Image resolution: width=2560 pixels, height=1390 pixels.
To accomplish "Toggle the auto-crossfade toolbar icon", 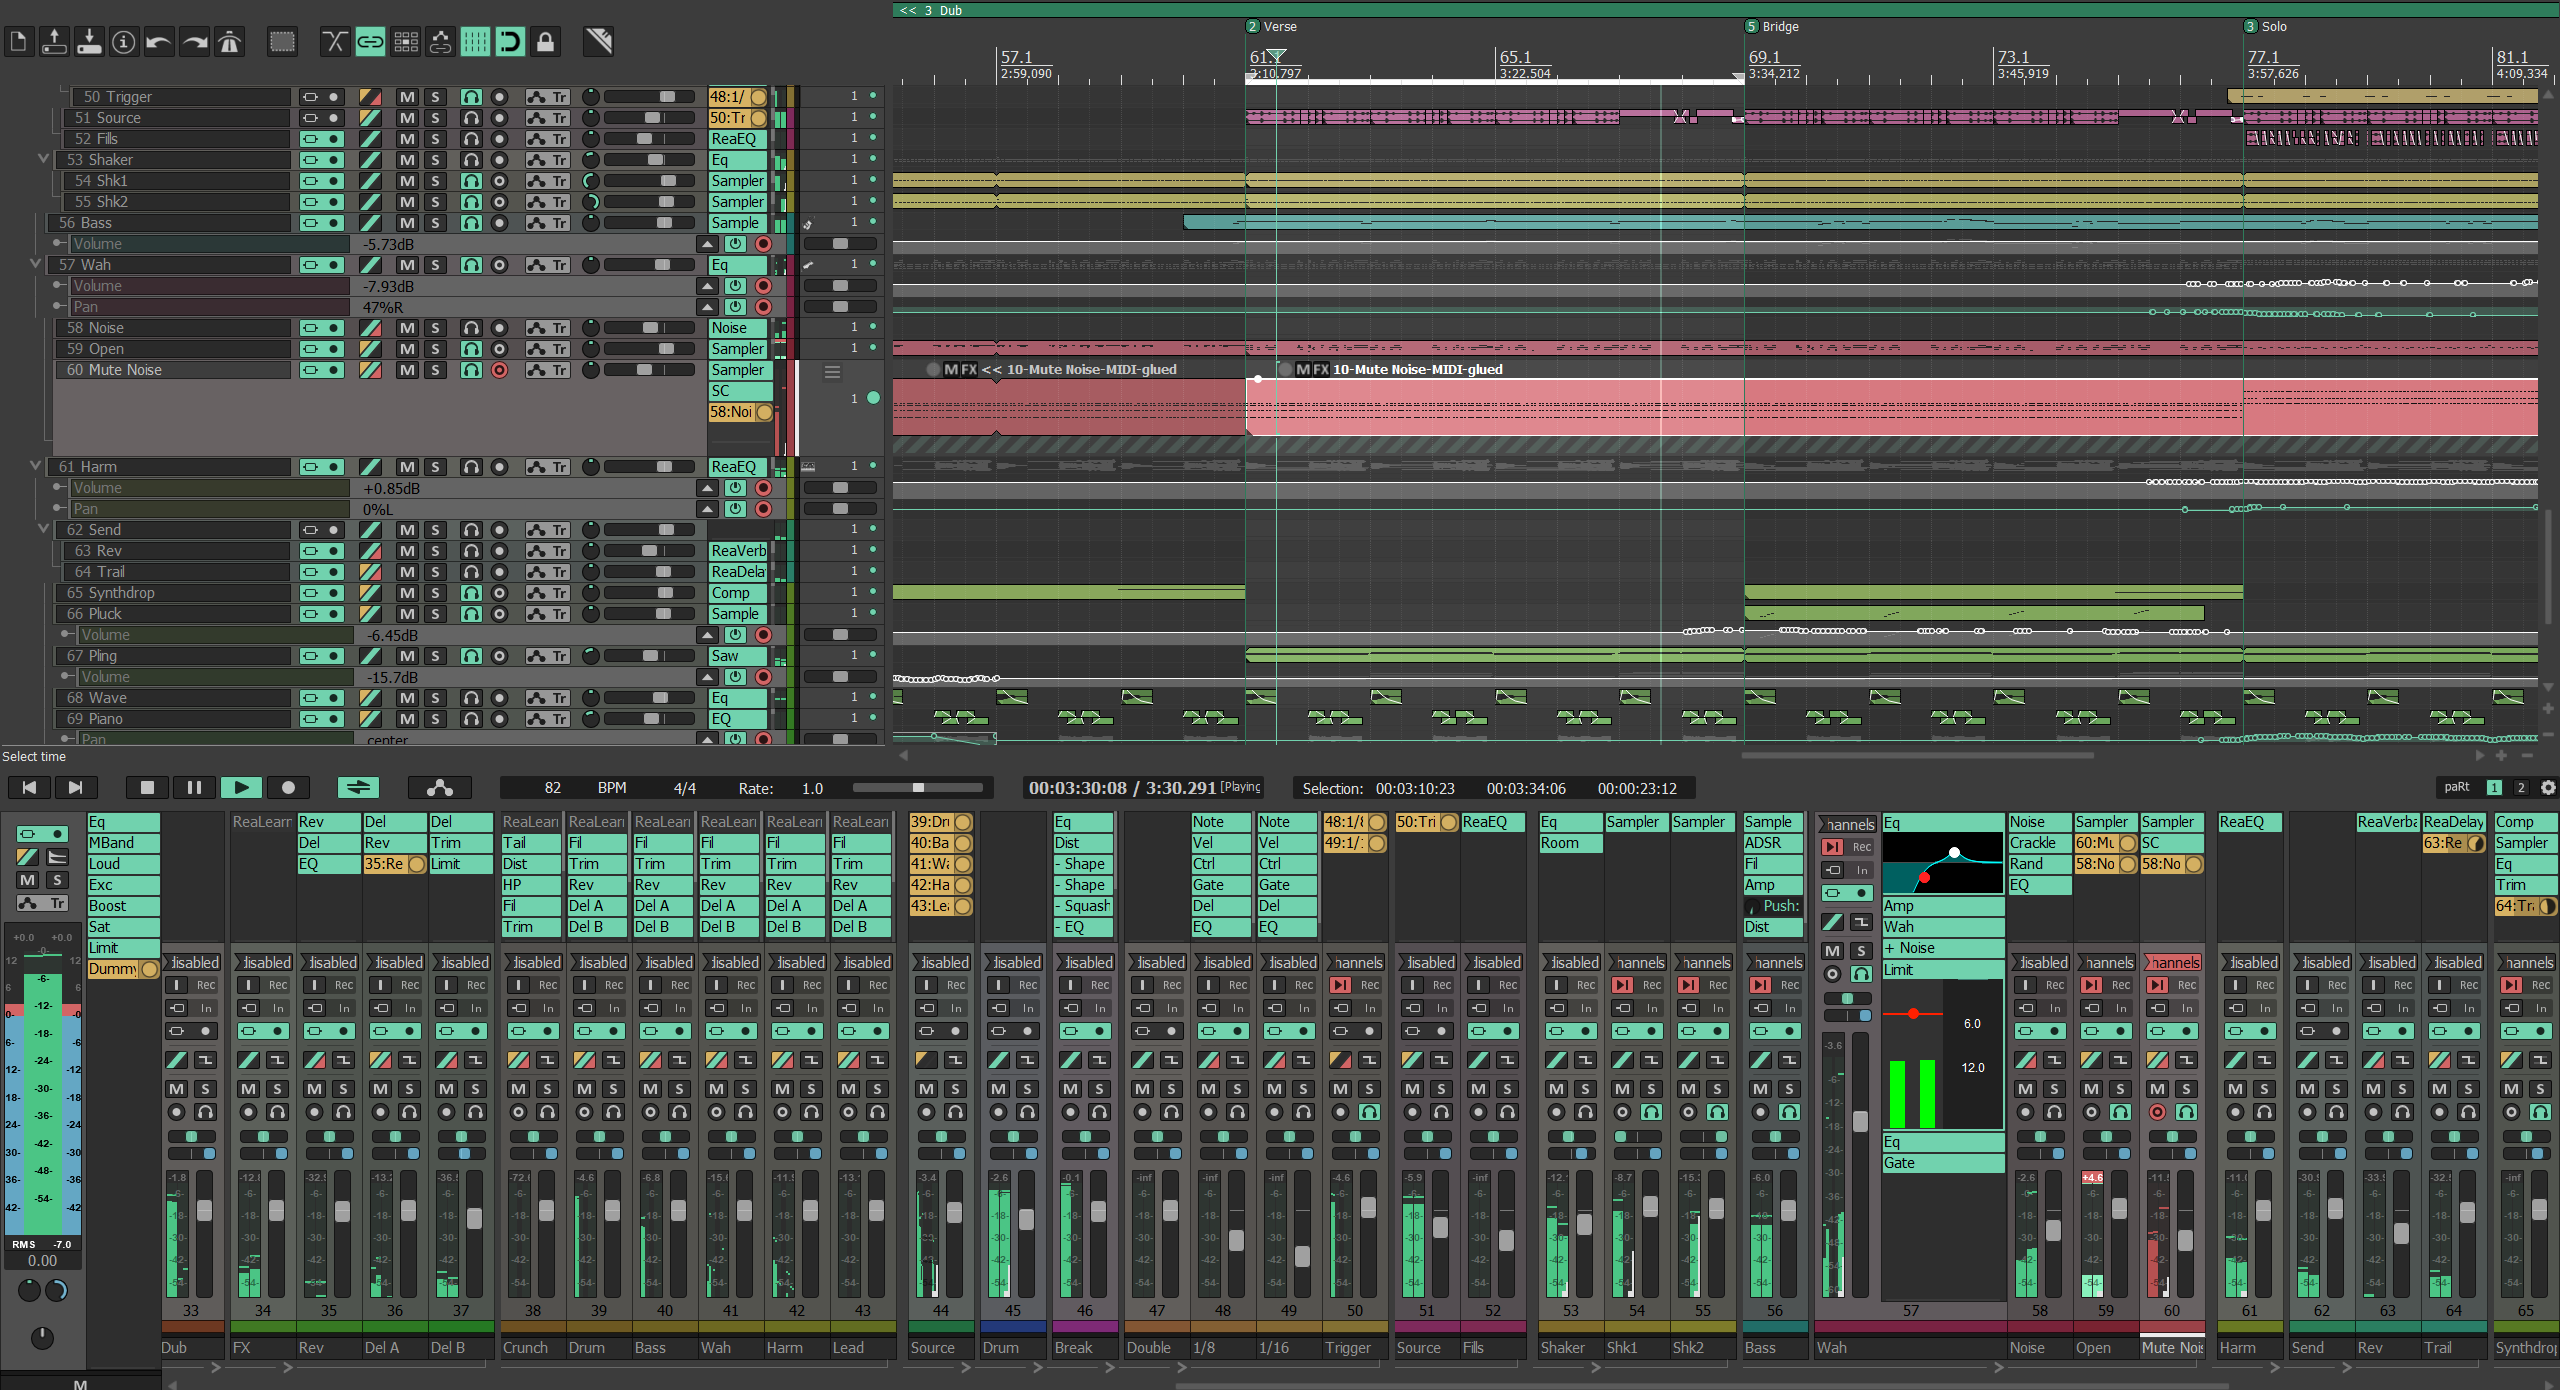I will (x=335, y=42).
